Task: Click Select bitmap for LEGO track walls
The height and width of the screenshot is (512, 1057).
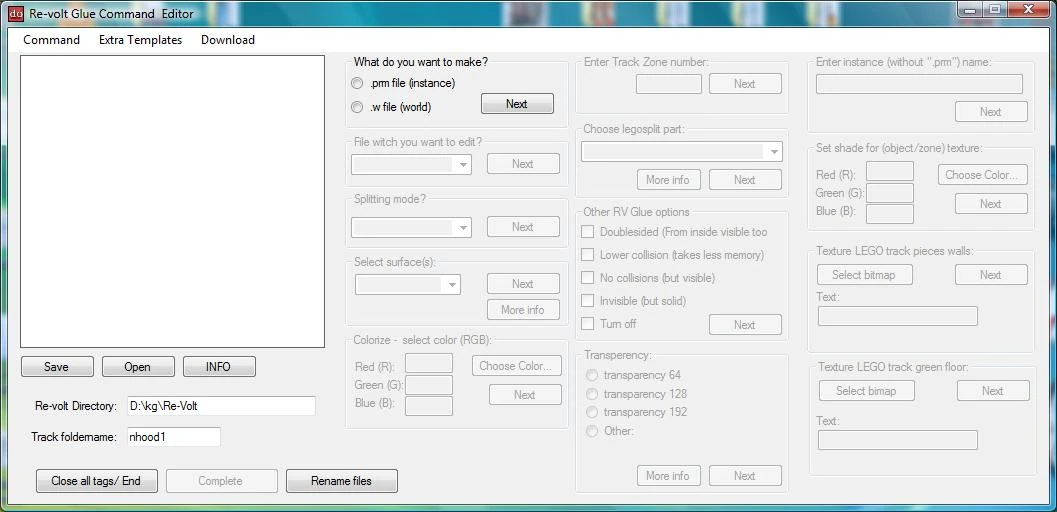Action: point(866,275)
